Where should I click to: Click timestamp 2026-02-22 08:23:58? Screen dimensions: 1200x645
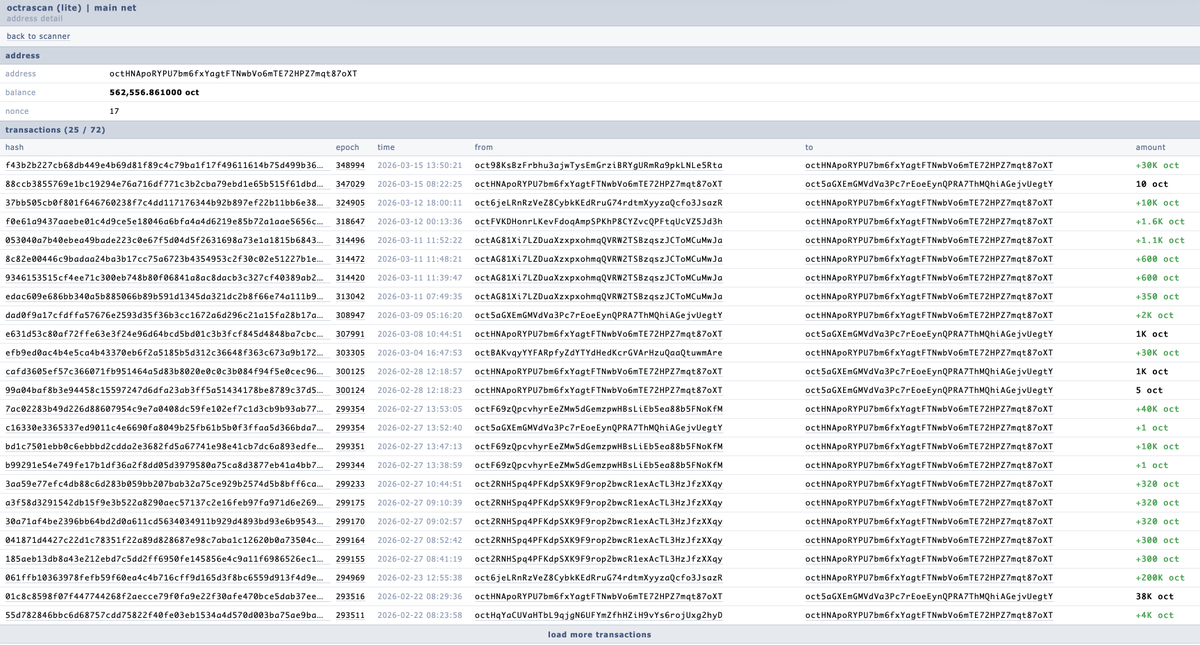420,615
